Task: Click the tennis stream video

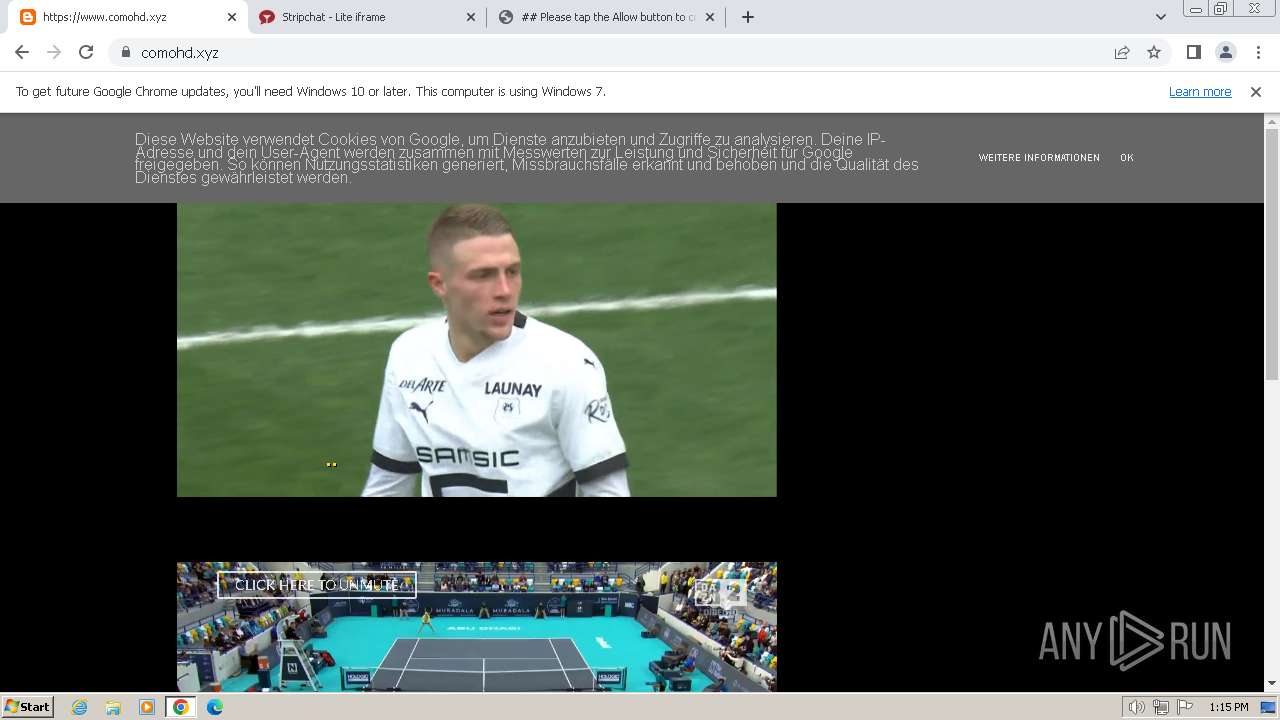Action: click(x=476, y=627)
